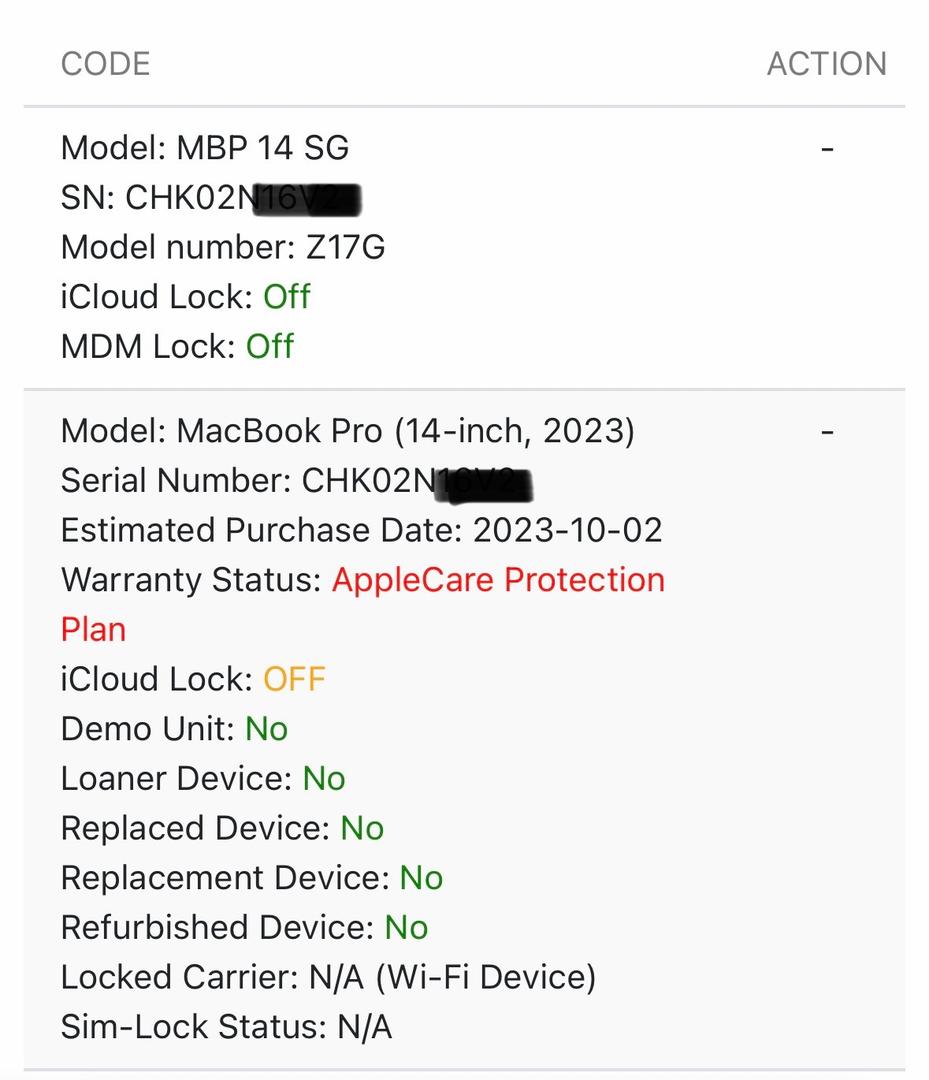
Task: Click the green iCloud Lock 'Off' status
Action: click(x=287, y=297)
